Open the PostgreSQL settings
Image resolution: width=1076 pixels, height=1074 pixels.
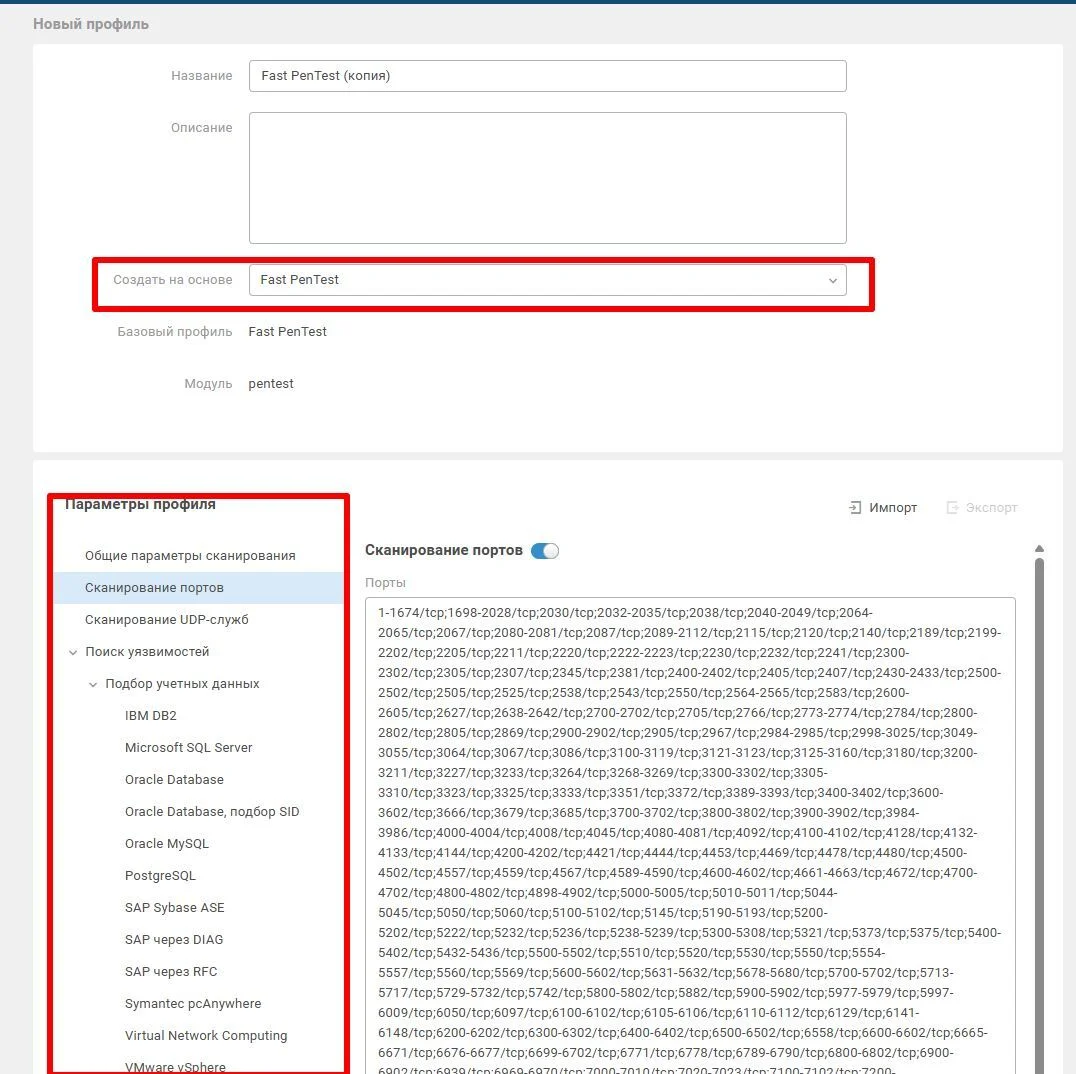[x=161, y=876]
